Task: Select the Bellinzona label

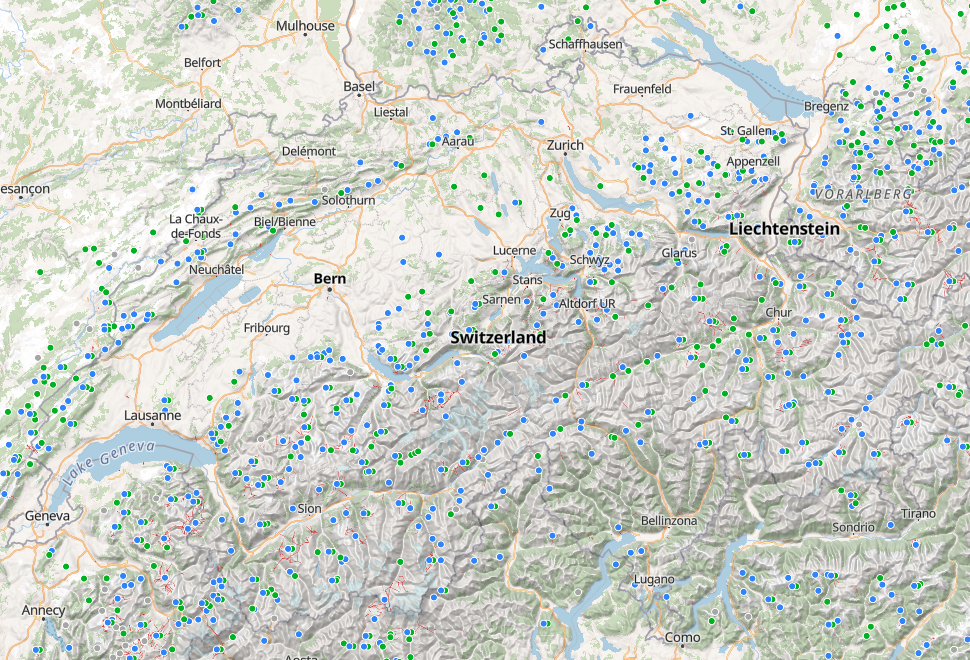Action: [x=669, y=521]
